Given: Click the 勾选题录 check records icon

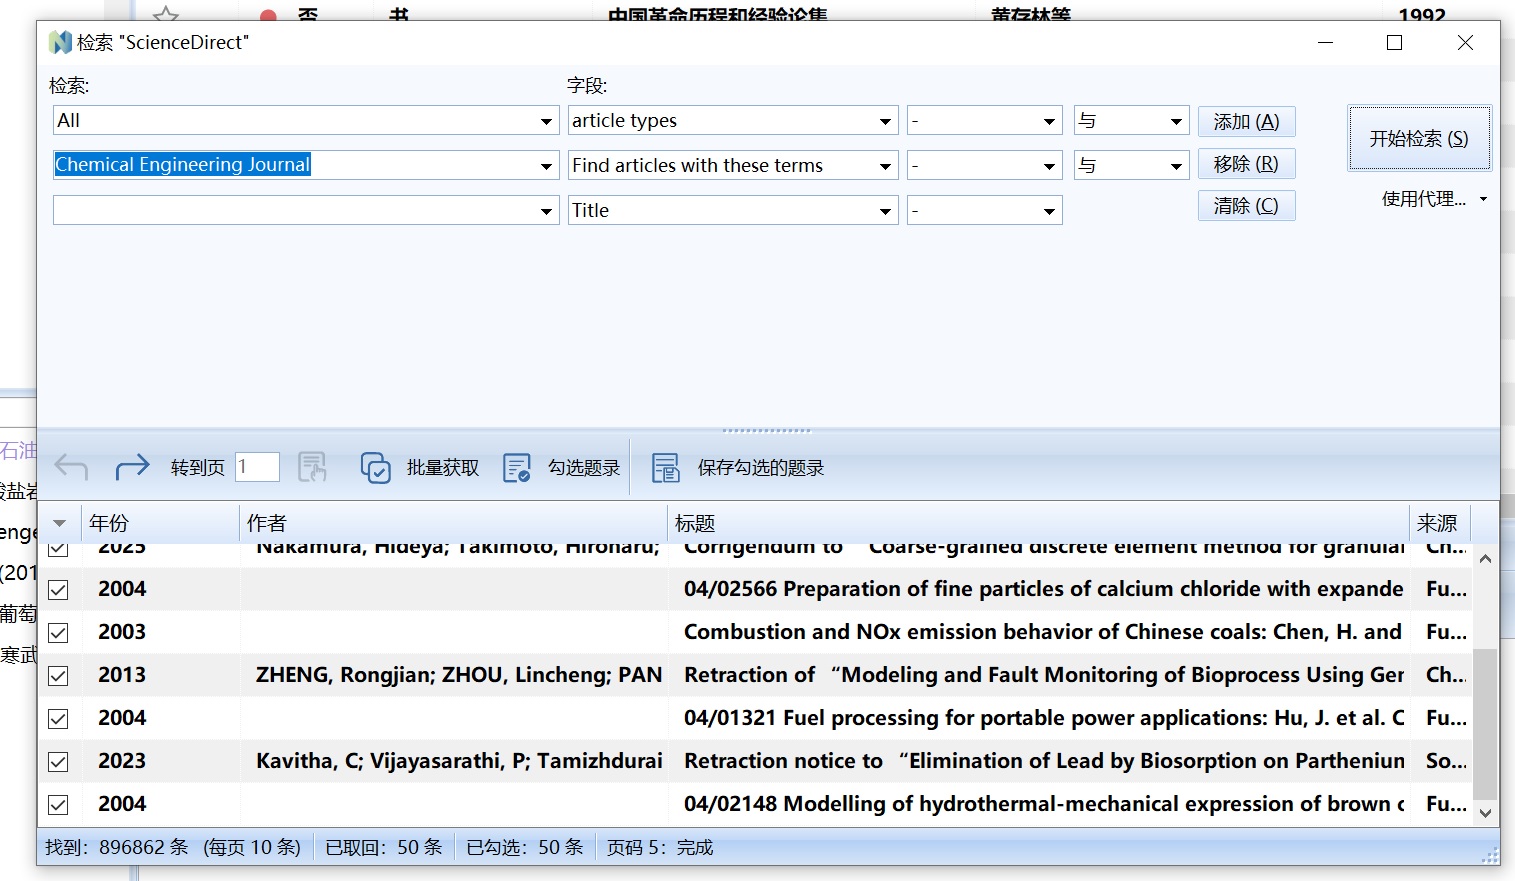Looking at the screenshot, I should [516, 467].
